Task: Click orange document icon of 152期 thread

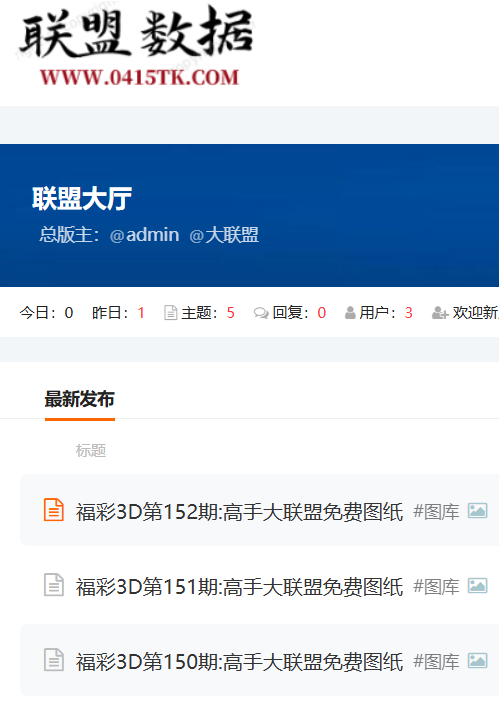Action: tap(54, 510)
